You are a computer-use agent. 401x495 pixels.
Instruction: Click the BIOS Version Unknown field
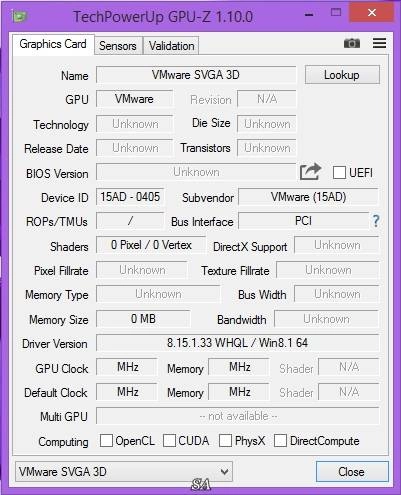tap(196, 172)
